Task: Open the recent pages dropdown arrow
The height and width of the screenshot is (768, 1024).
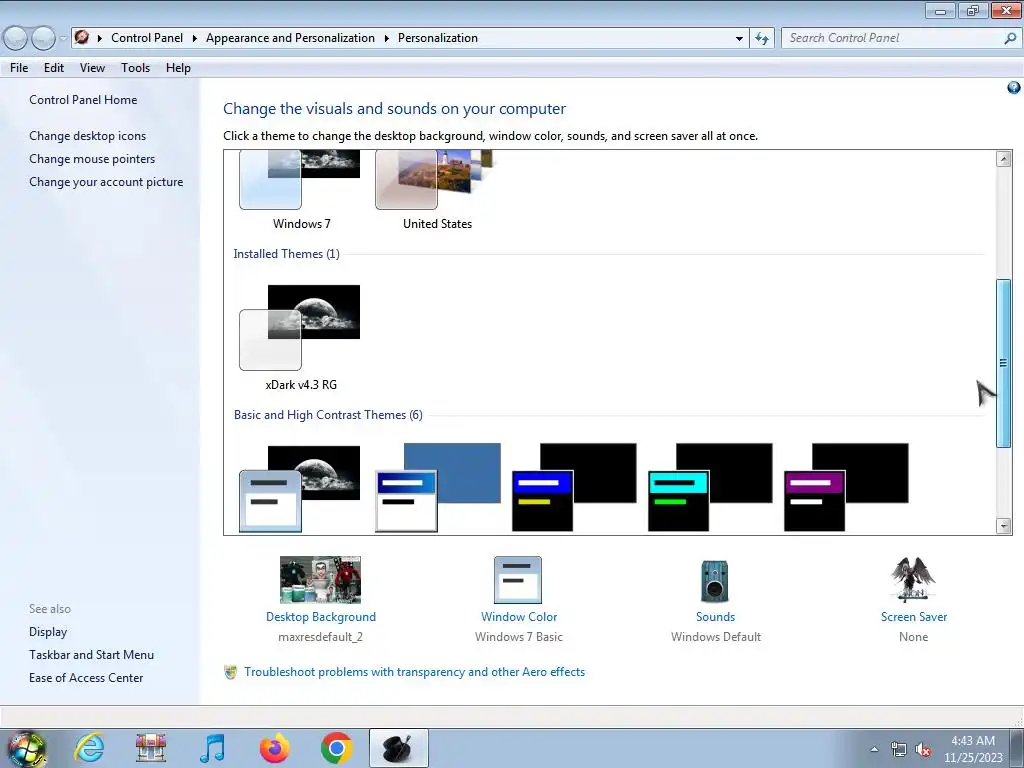Action: click(x=63, y=39)
